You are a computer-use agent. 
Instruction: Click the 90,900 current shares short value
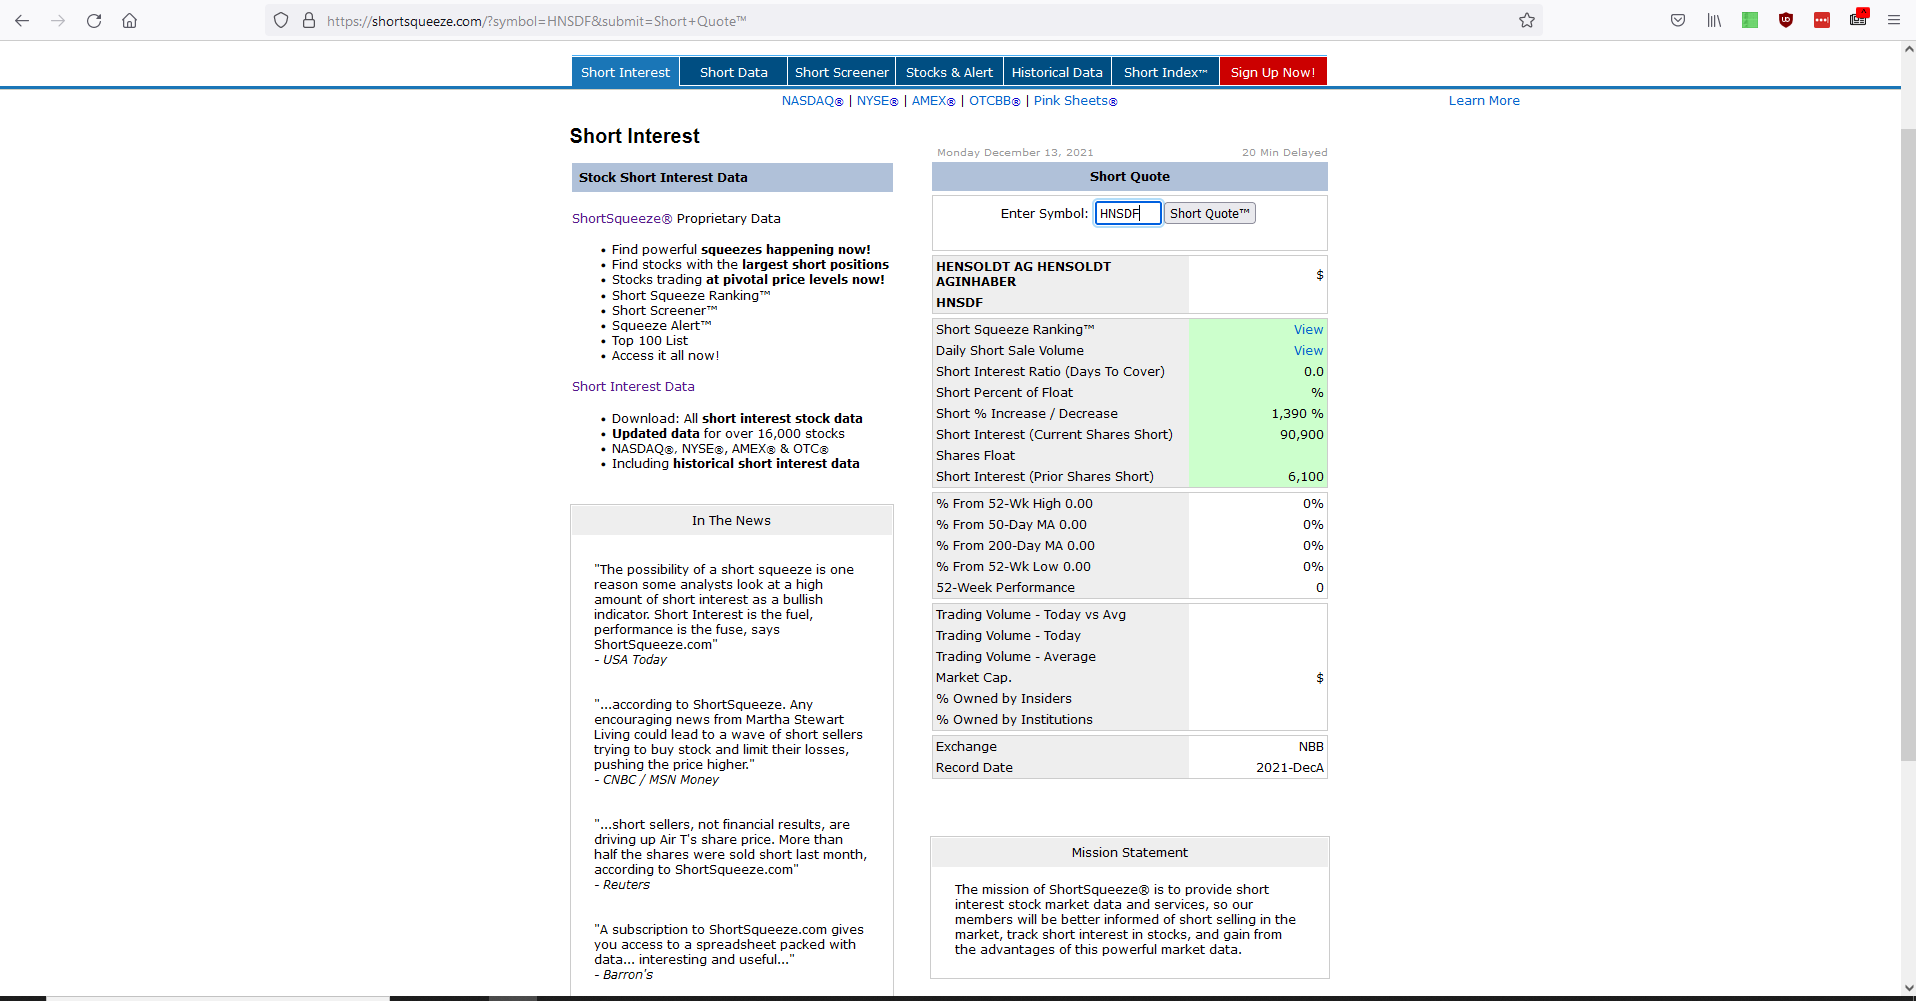click(1301, 435)
